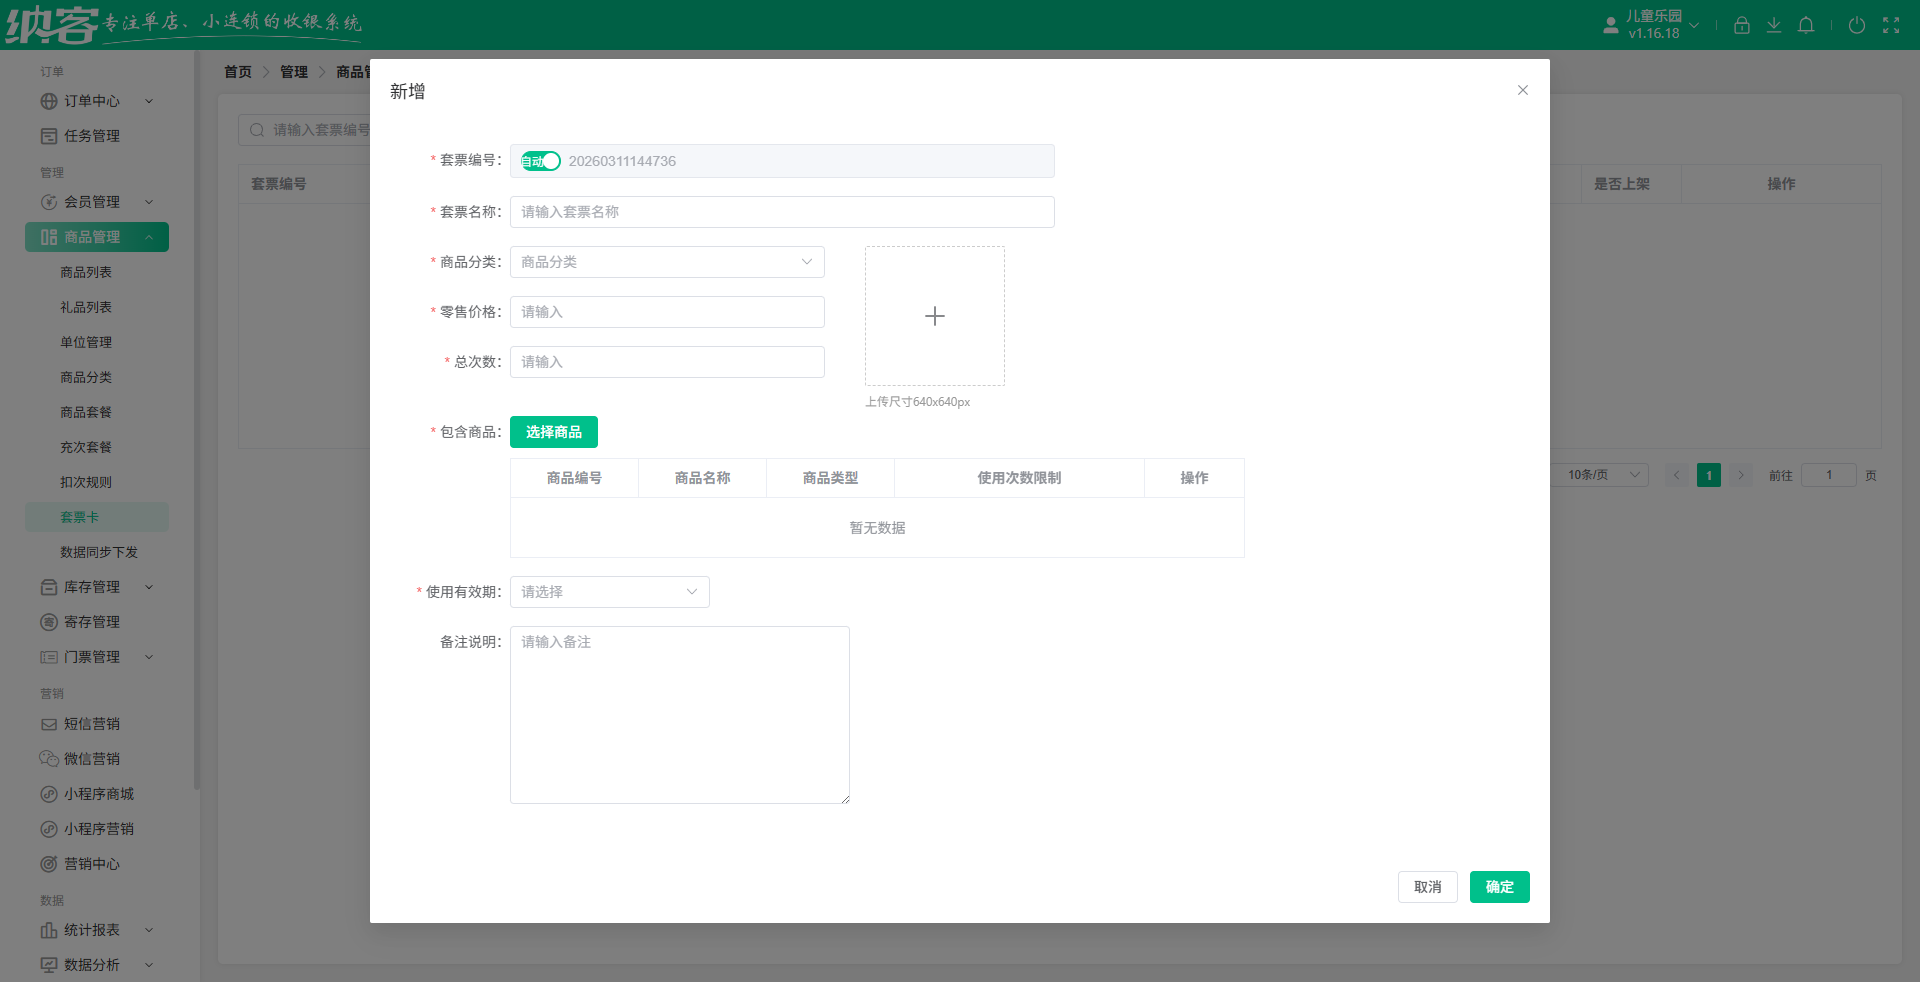
Task: Click the power logout icon
Action: click(1857, 25)
